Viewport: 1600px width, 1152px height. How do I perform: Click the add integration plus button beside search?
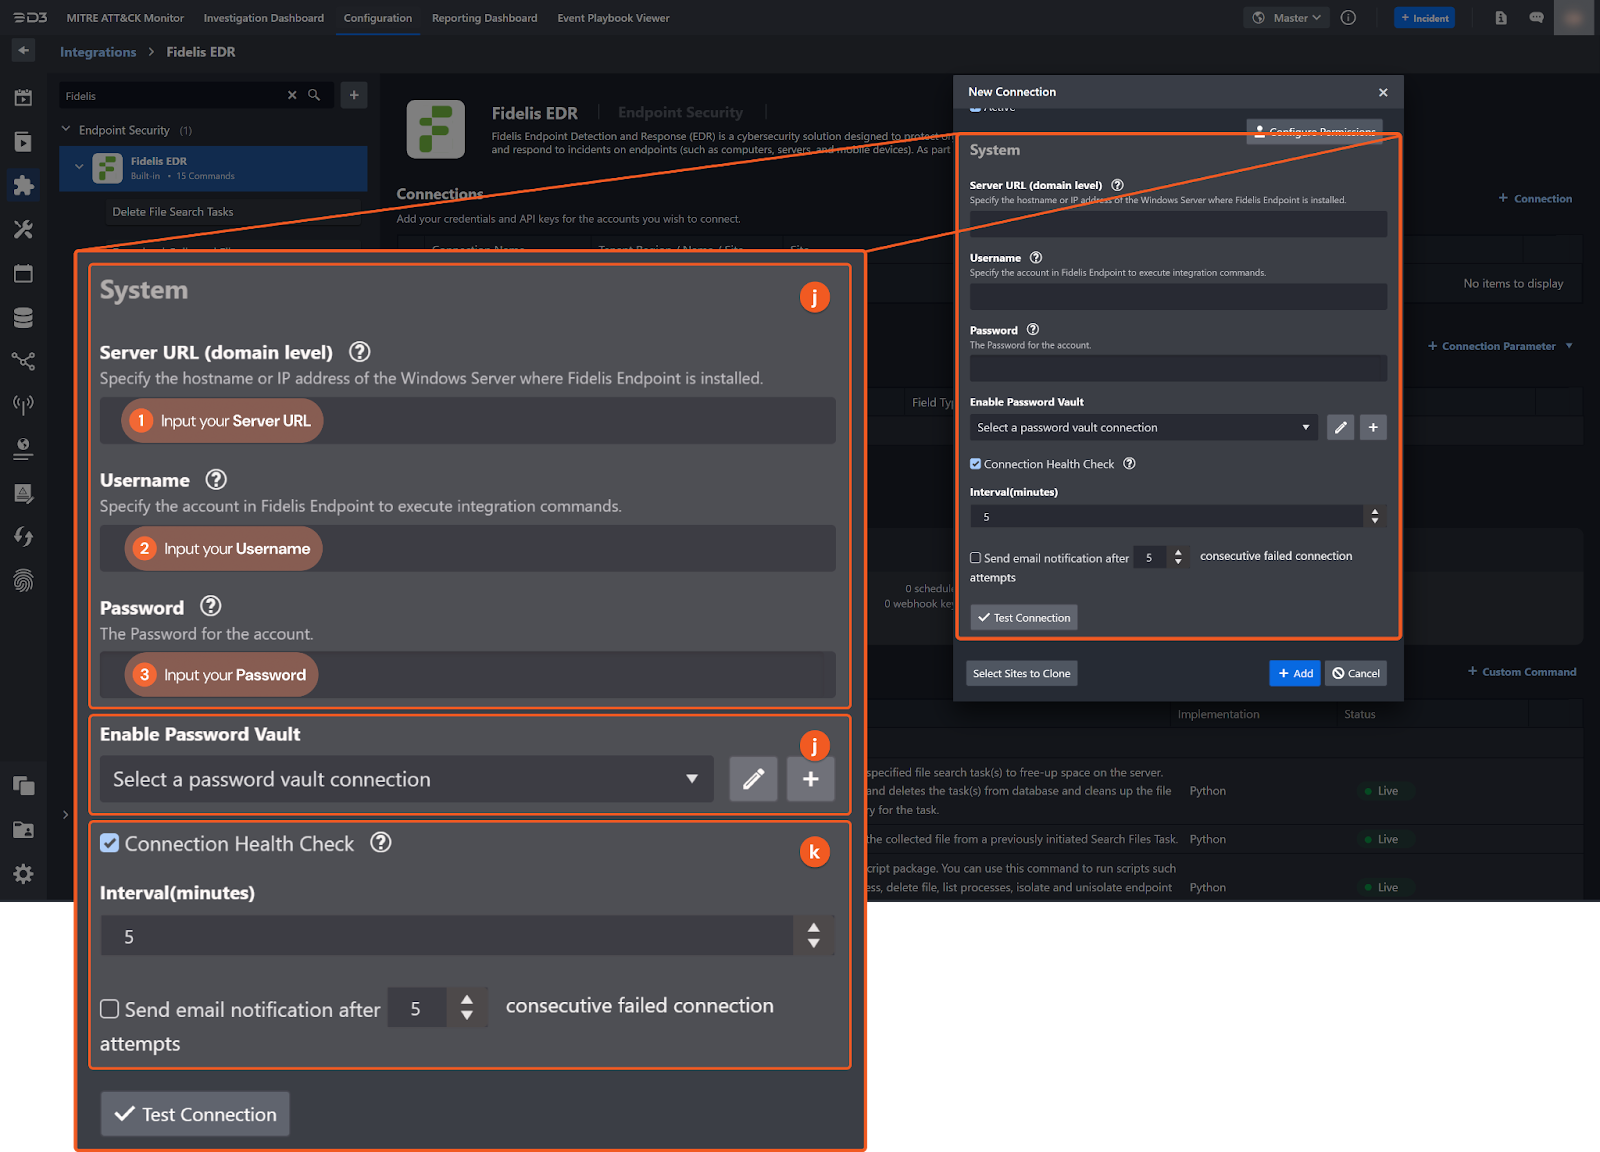click(x=354, y=95)
